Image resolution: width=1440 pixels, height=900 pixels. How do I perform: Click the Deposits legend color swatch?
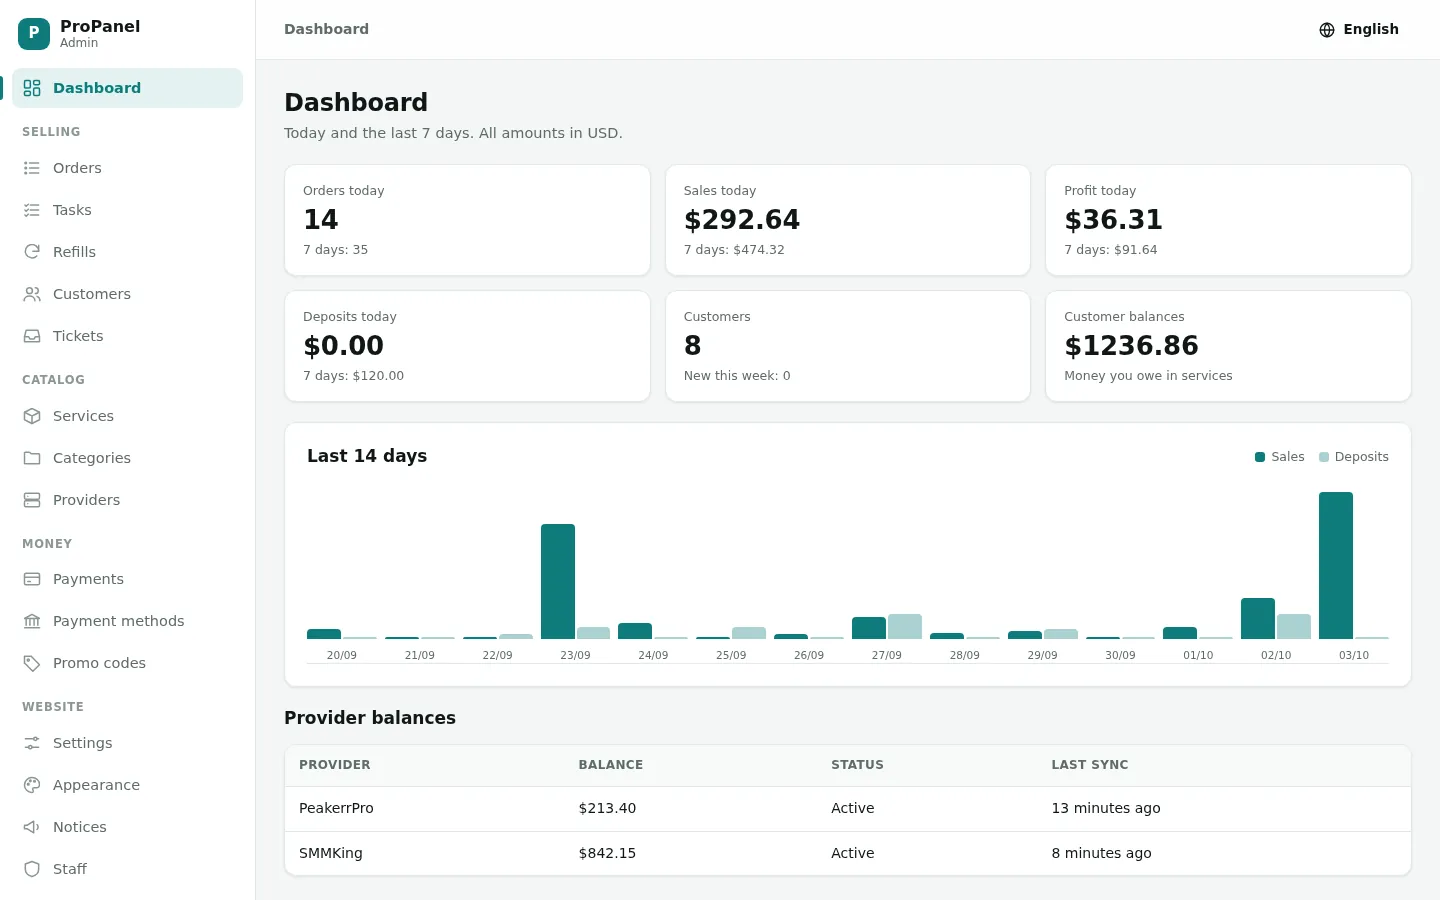[x=1324, y=457]
